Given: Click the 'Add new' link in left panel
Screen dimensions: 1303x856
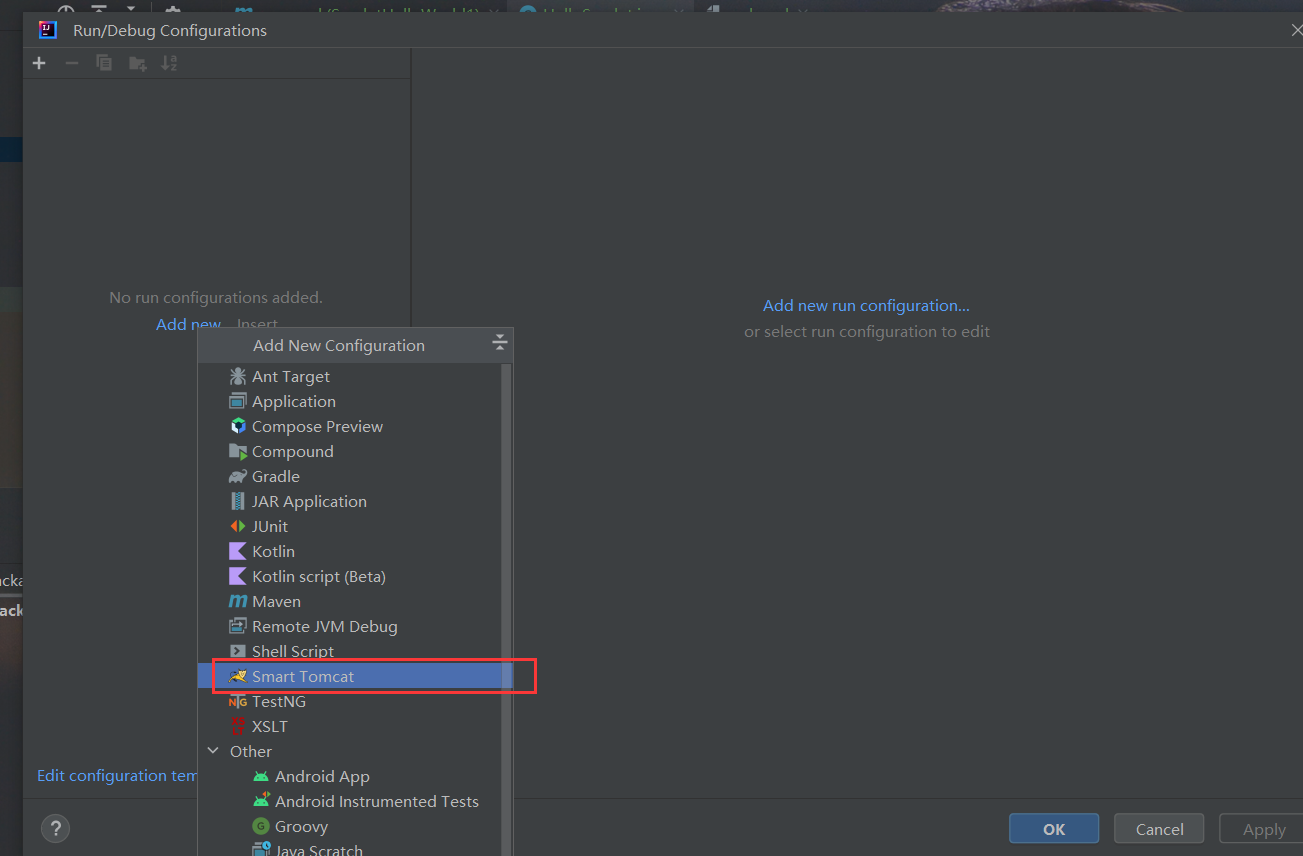Looking at the screenshot, I should coord(188,324).
